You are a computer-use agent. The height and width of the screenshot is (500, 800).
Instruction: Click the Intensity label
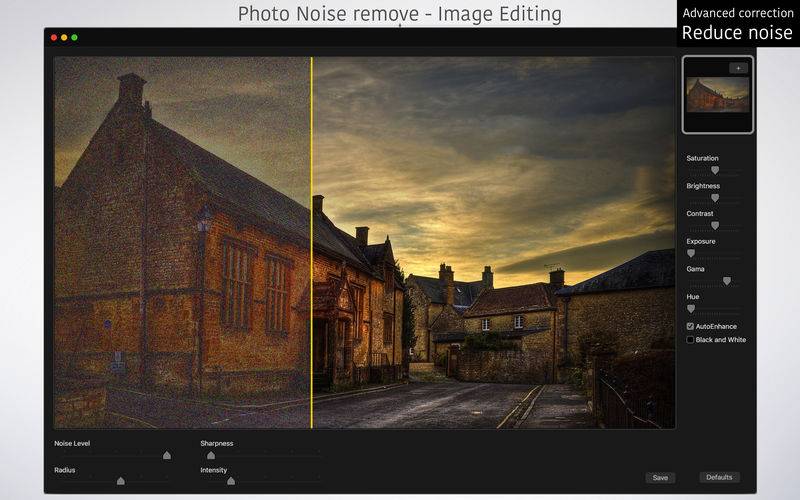coord(214,470)
